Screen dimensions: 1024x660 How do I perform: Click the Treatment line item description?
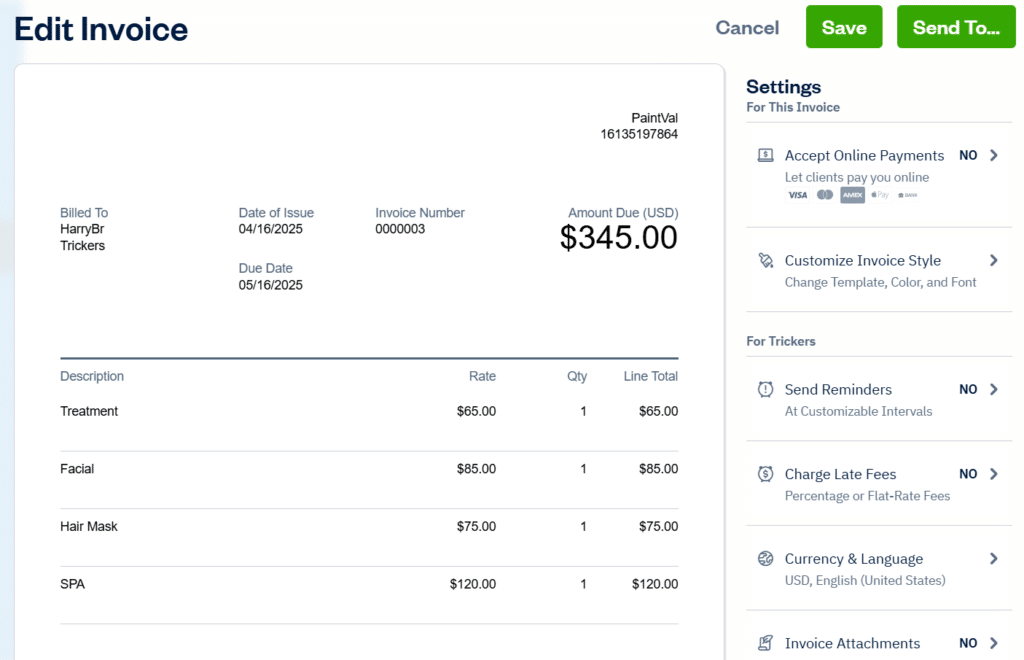click(89, 411)
